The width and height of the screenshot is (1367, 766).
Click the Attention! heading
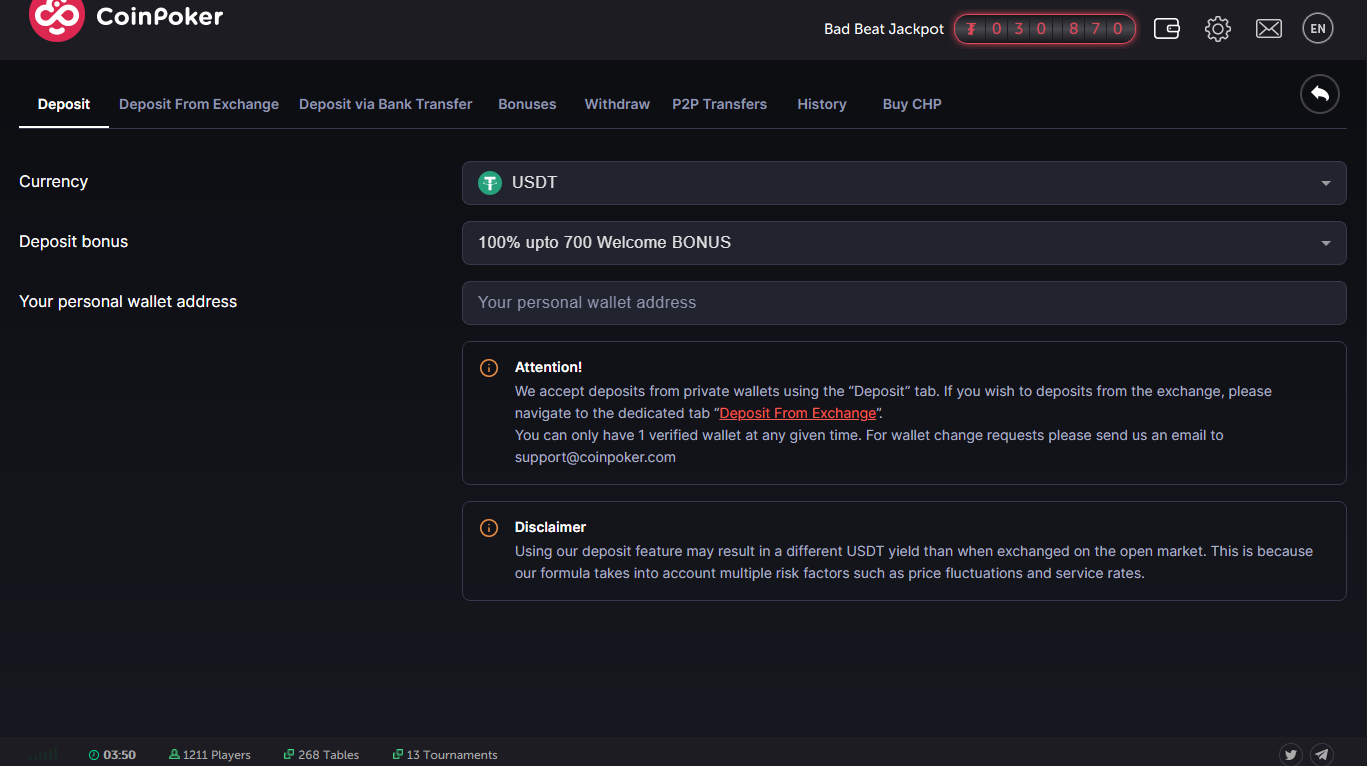548,367
